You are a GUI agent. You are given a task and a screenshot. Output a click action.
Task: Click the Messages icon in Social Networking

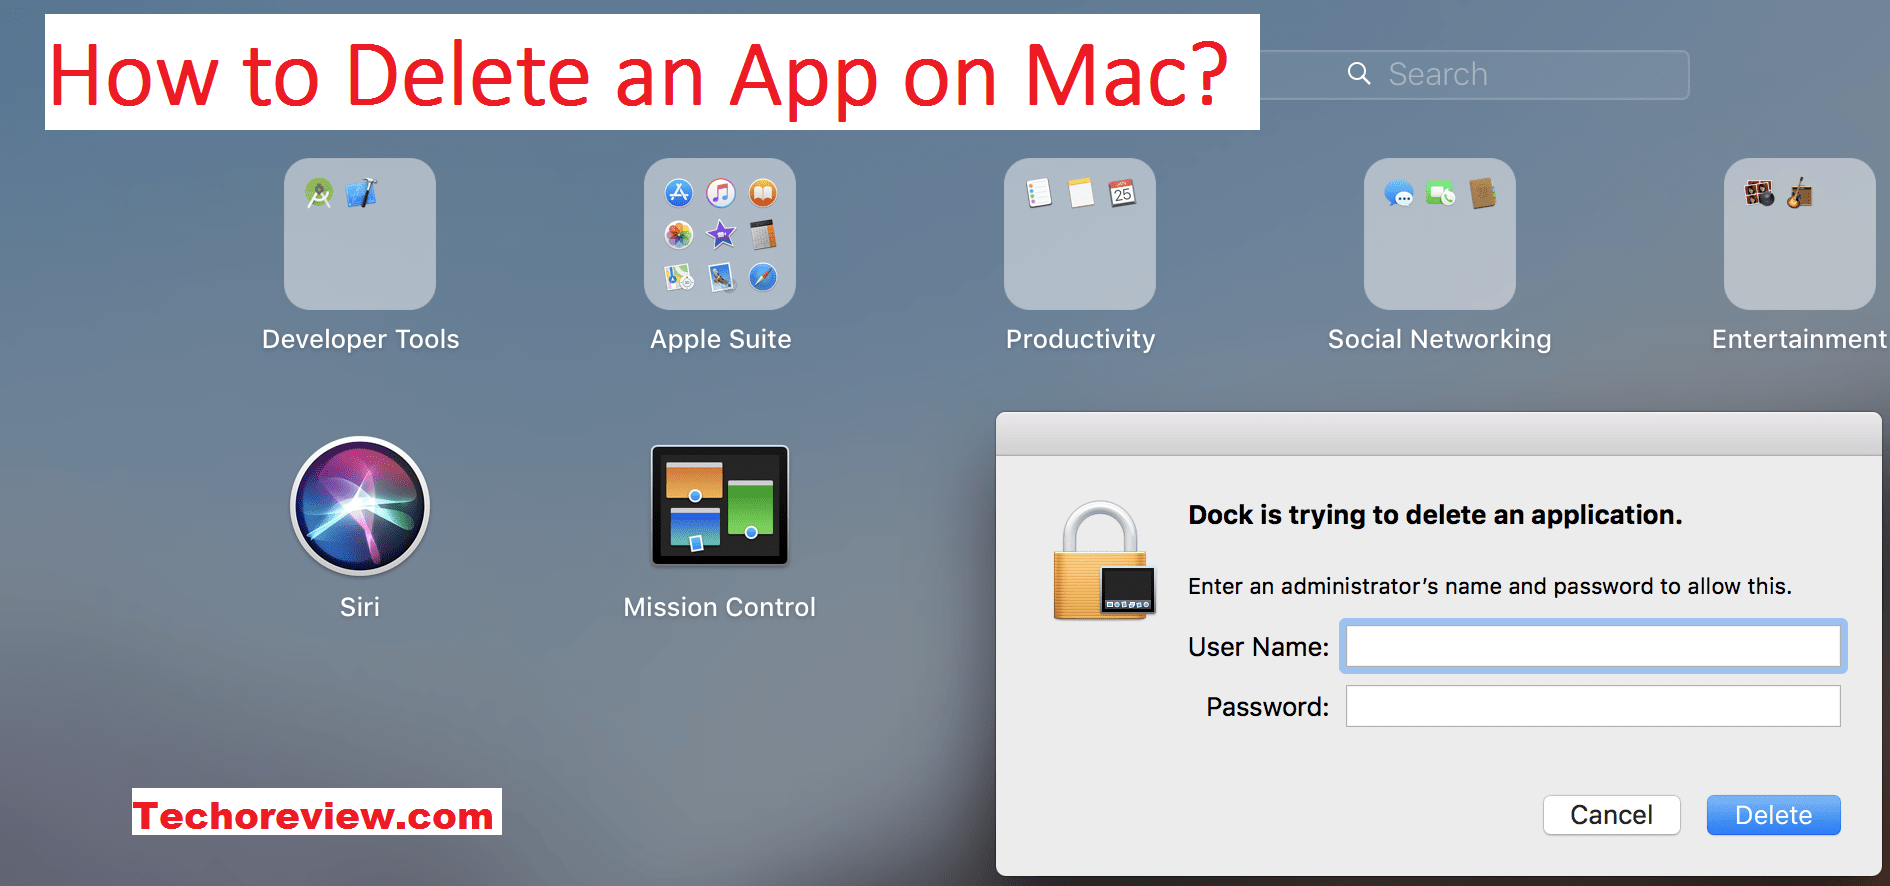coord(1398,193)
